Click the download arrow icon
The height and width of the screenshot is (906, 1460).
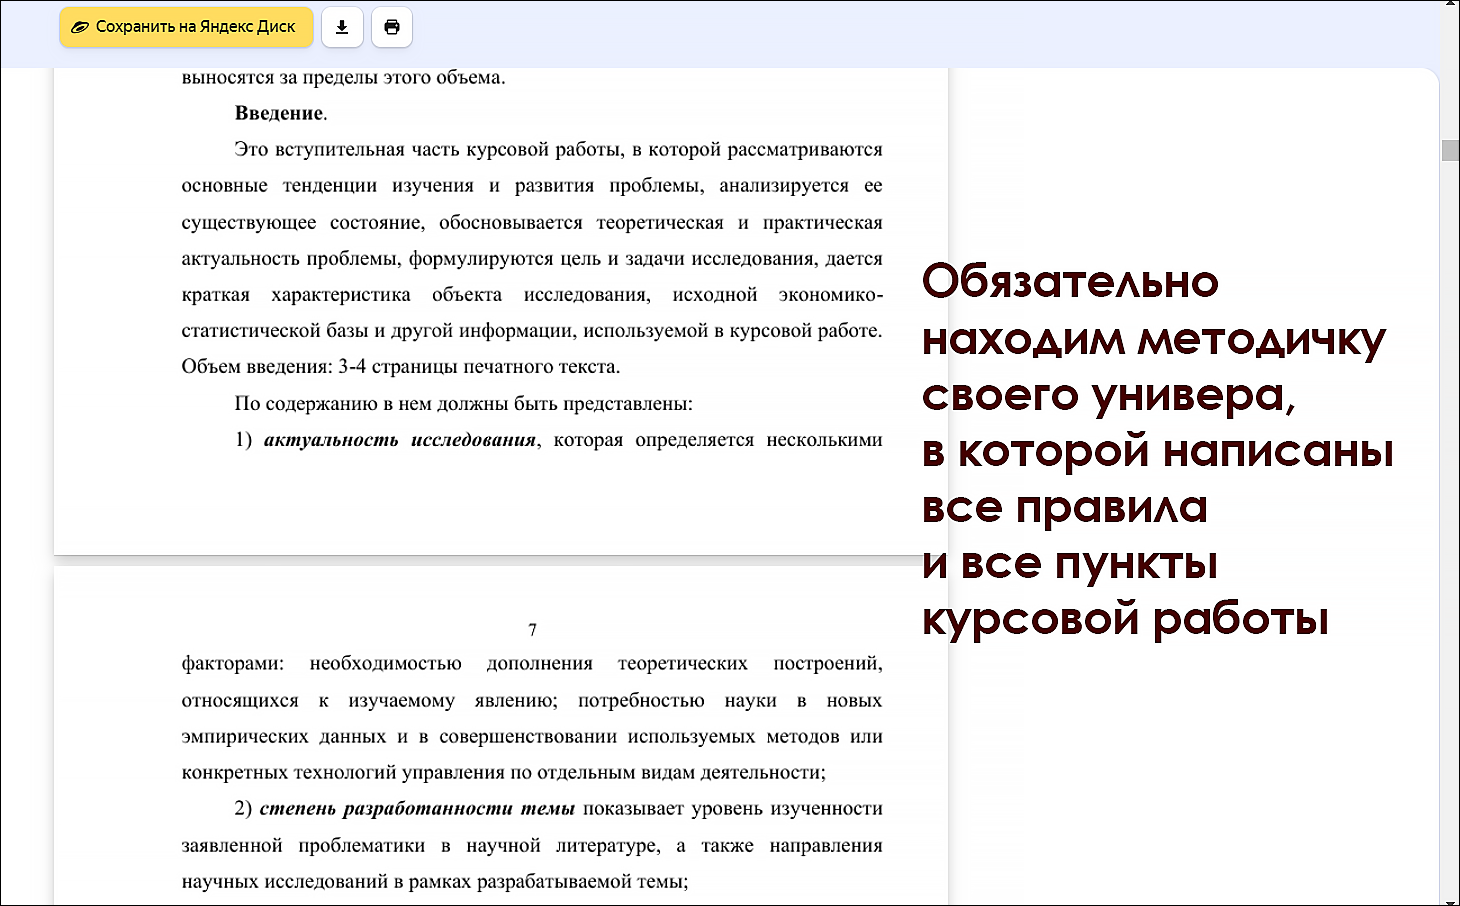342,27
